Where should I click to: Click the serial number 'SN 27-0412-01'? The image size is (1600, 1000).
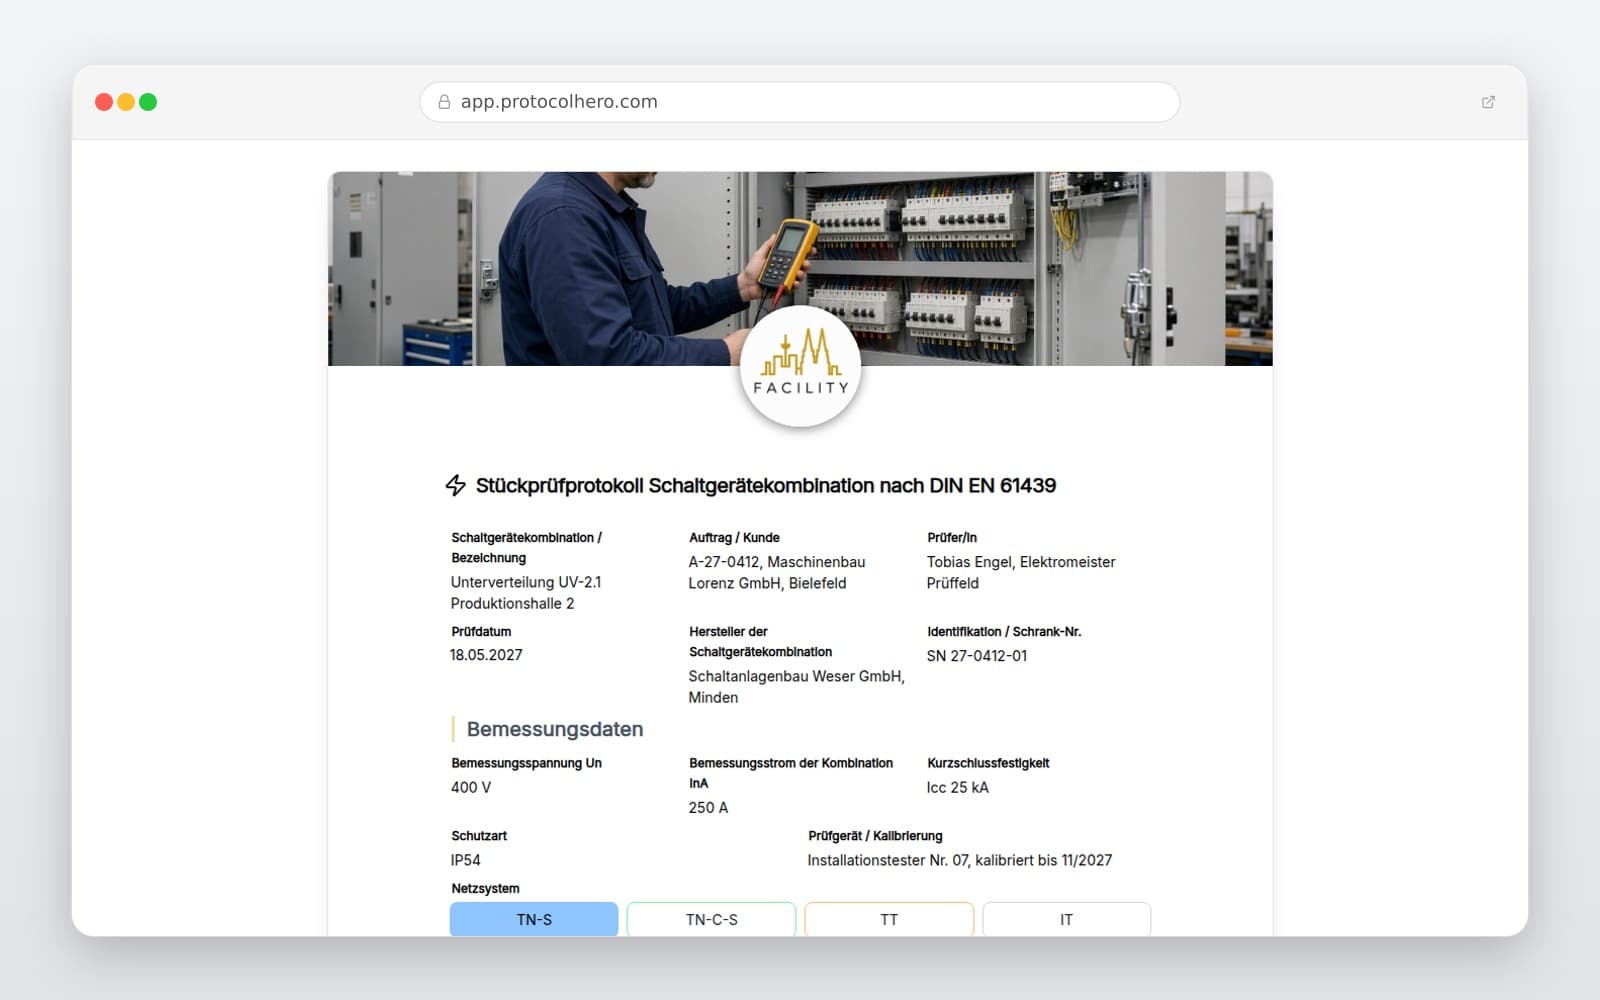[977, 656]
